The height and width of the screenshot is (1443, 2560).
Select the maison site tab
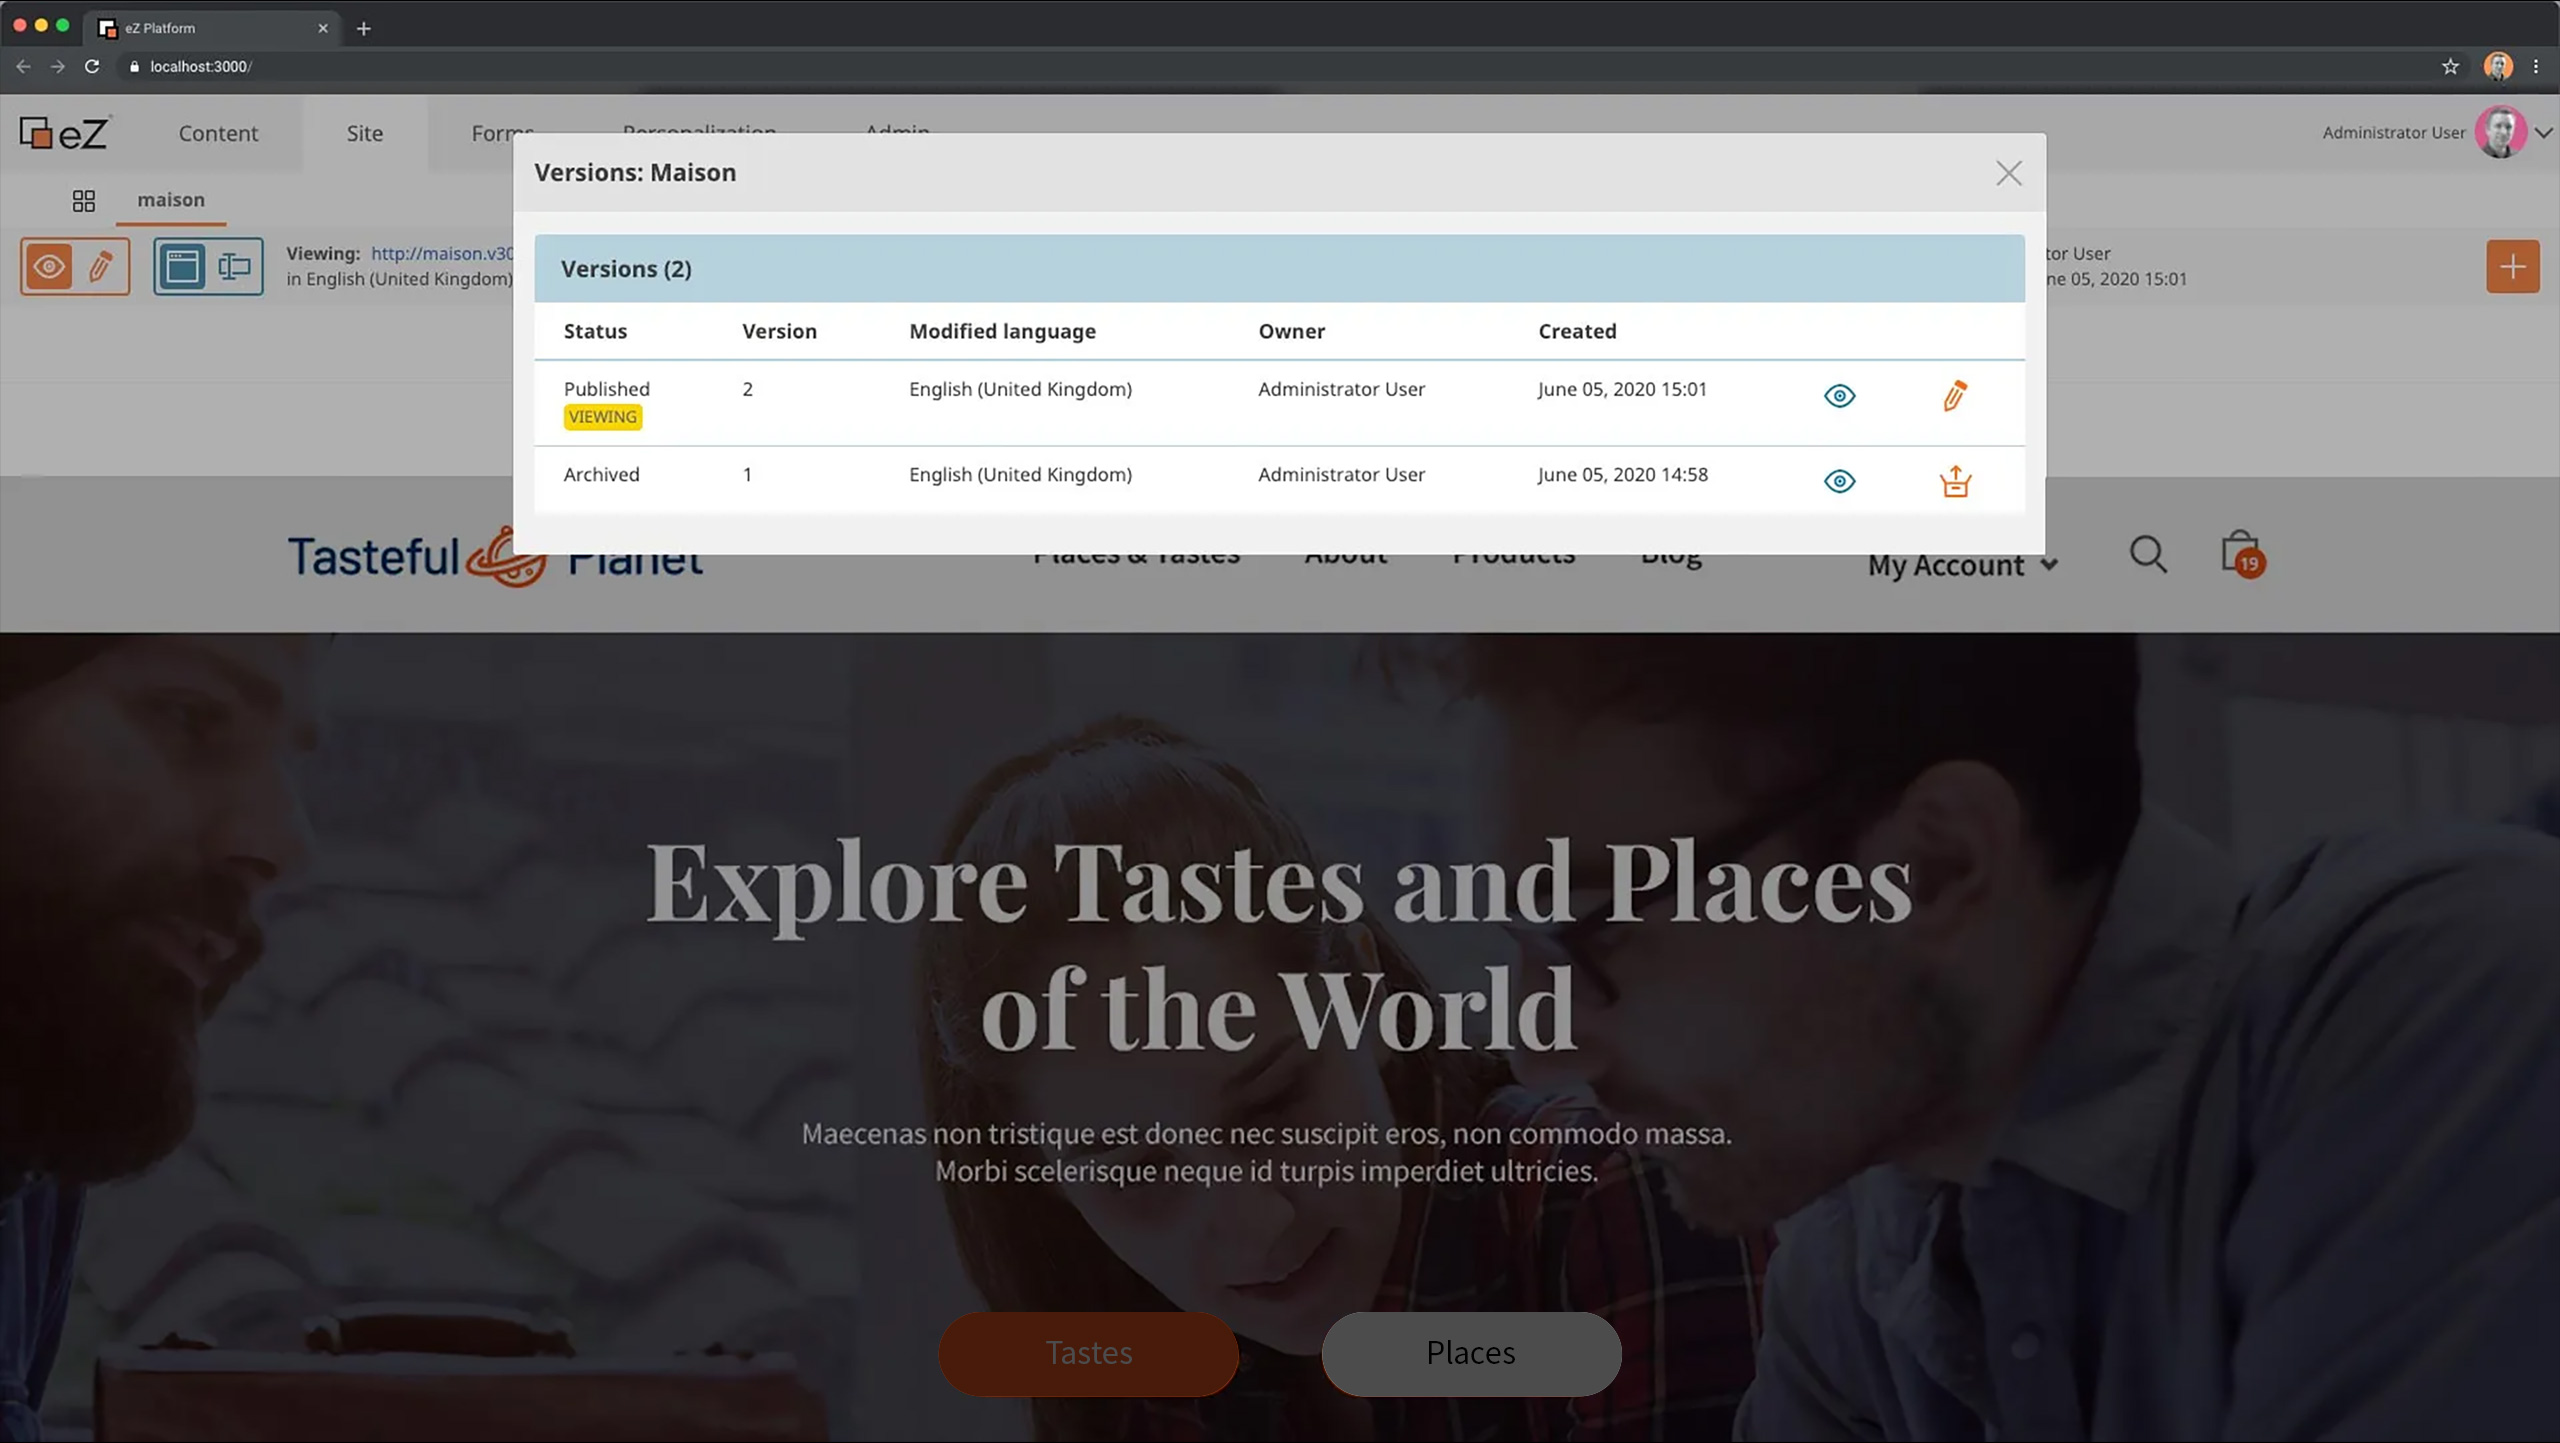tap(171, 200)
